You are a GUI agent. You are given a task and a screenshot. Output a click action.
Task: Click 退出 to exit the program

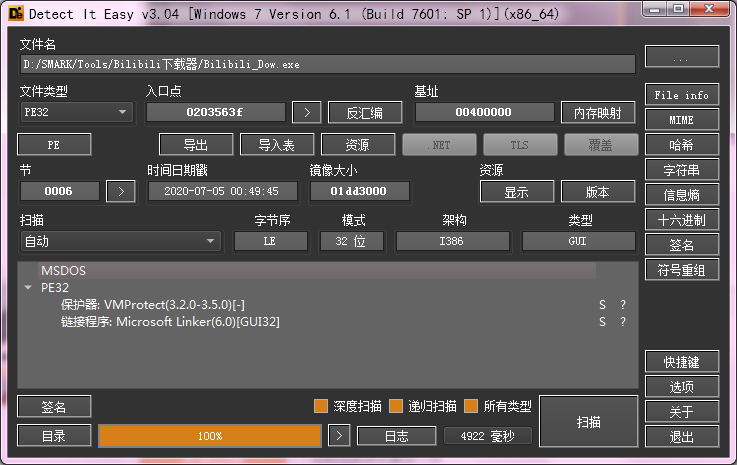click(x=682, y=437)
